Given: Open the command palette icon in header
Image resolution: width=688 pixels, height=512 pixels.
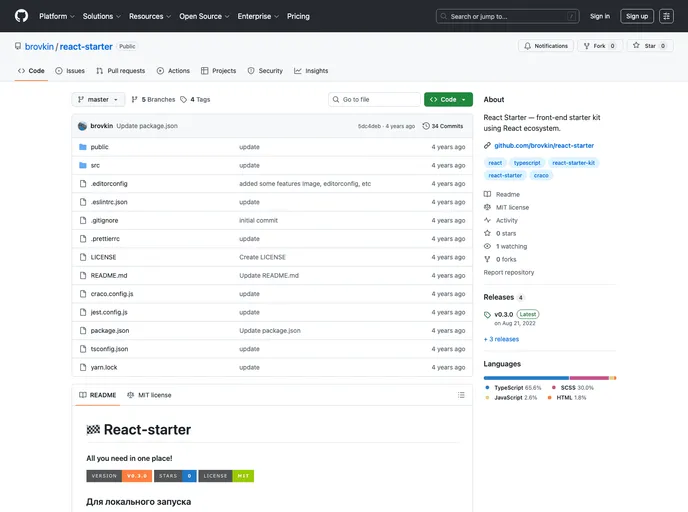Looking at the screenshot, I should tap(666, 16).
